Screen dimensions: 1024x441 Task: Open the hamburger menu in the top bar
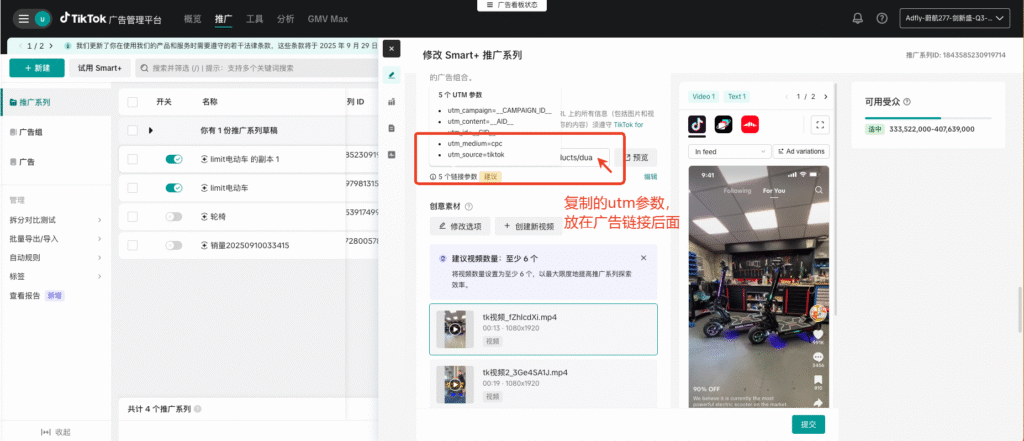tap(24, 19)
